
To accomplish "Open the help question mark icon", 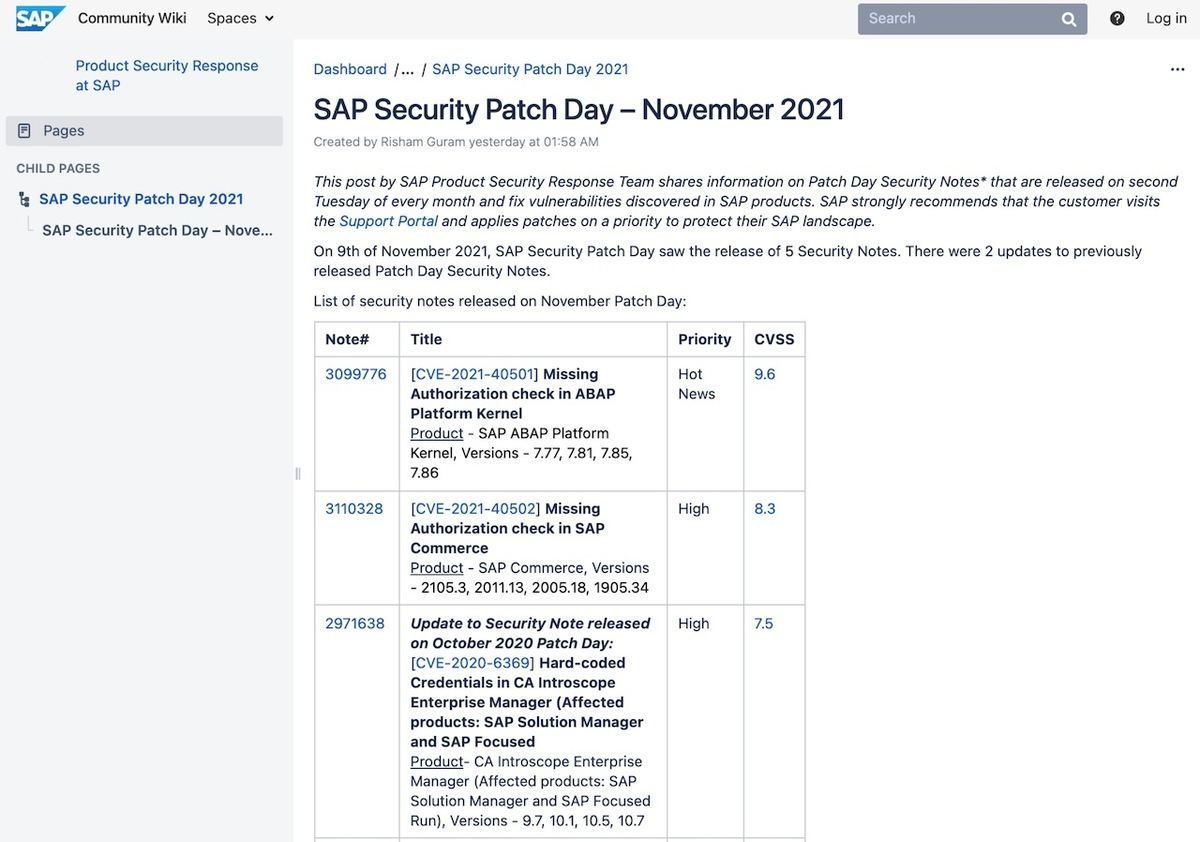I will pos(1117,18).
